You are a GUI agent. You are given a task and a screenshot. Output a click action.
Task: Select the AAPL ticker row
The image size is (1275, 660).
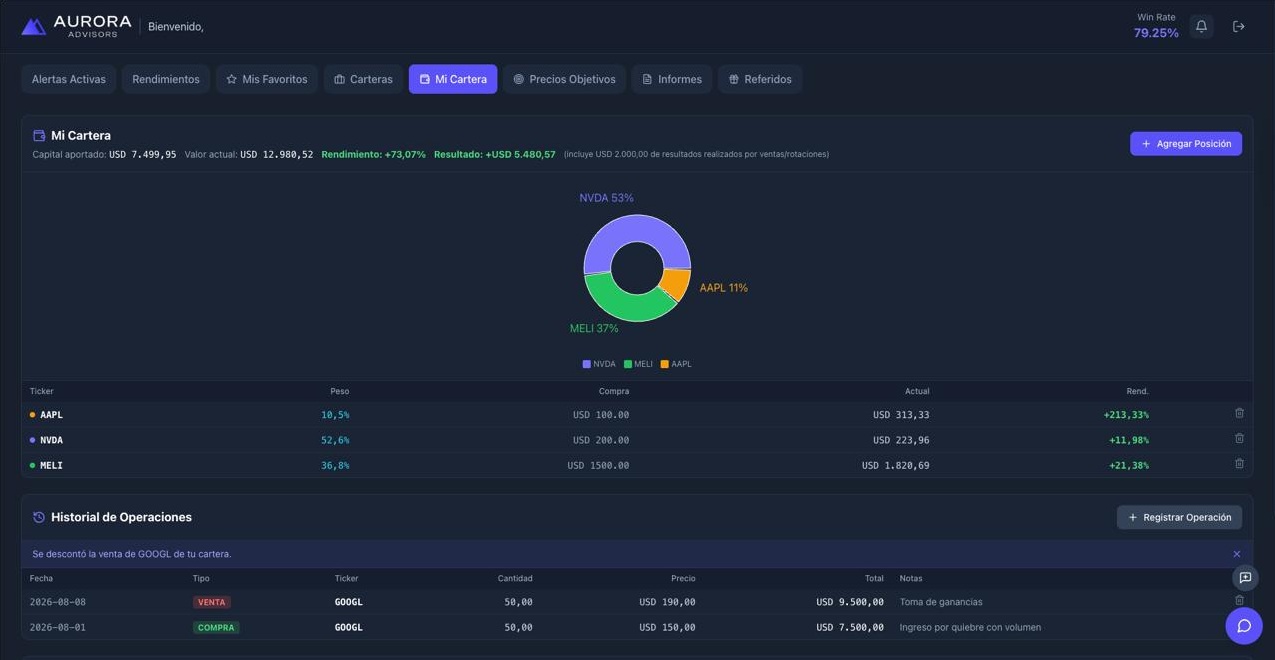click(x=637, y=414)
